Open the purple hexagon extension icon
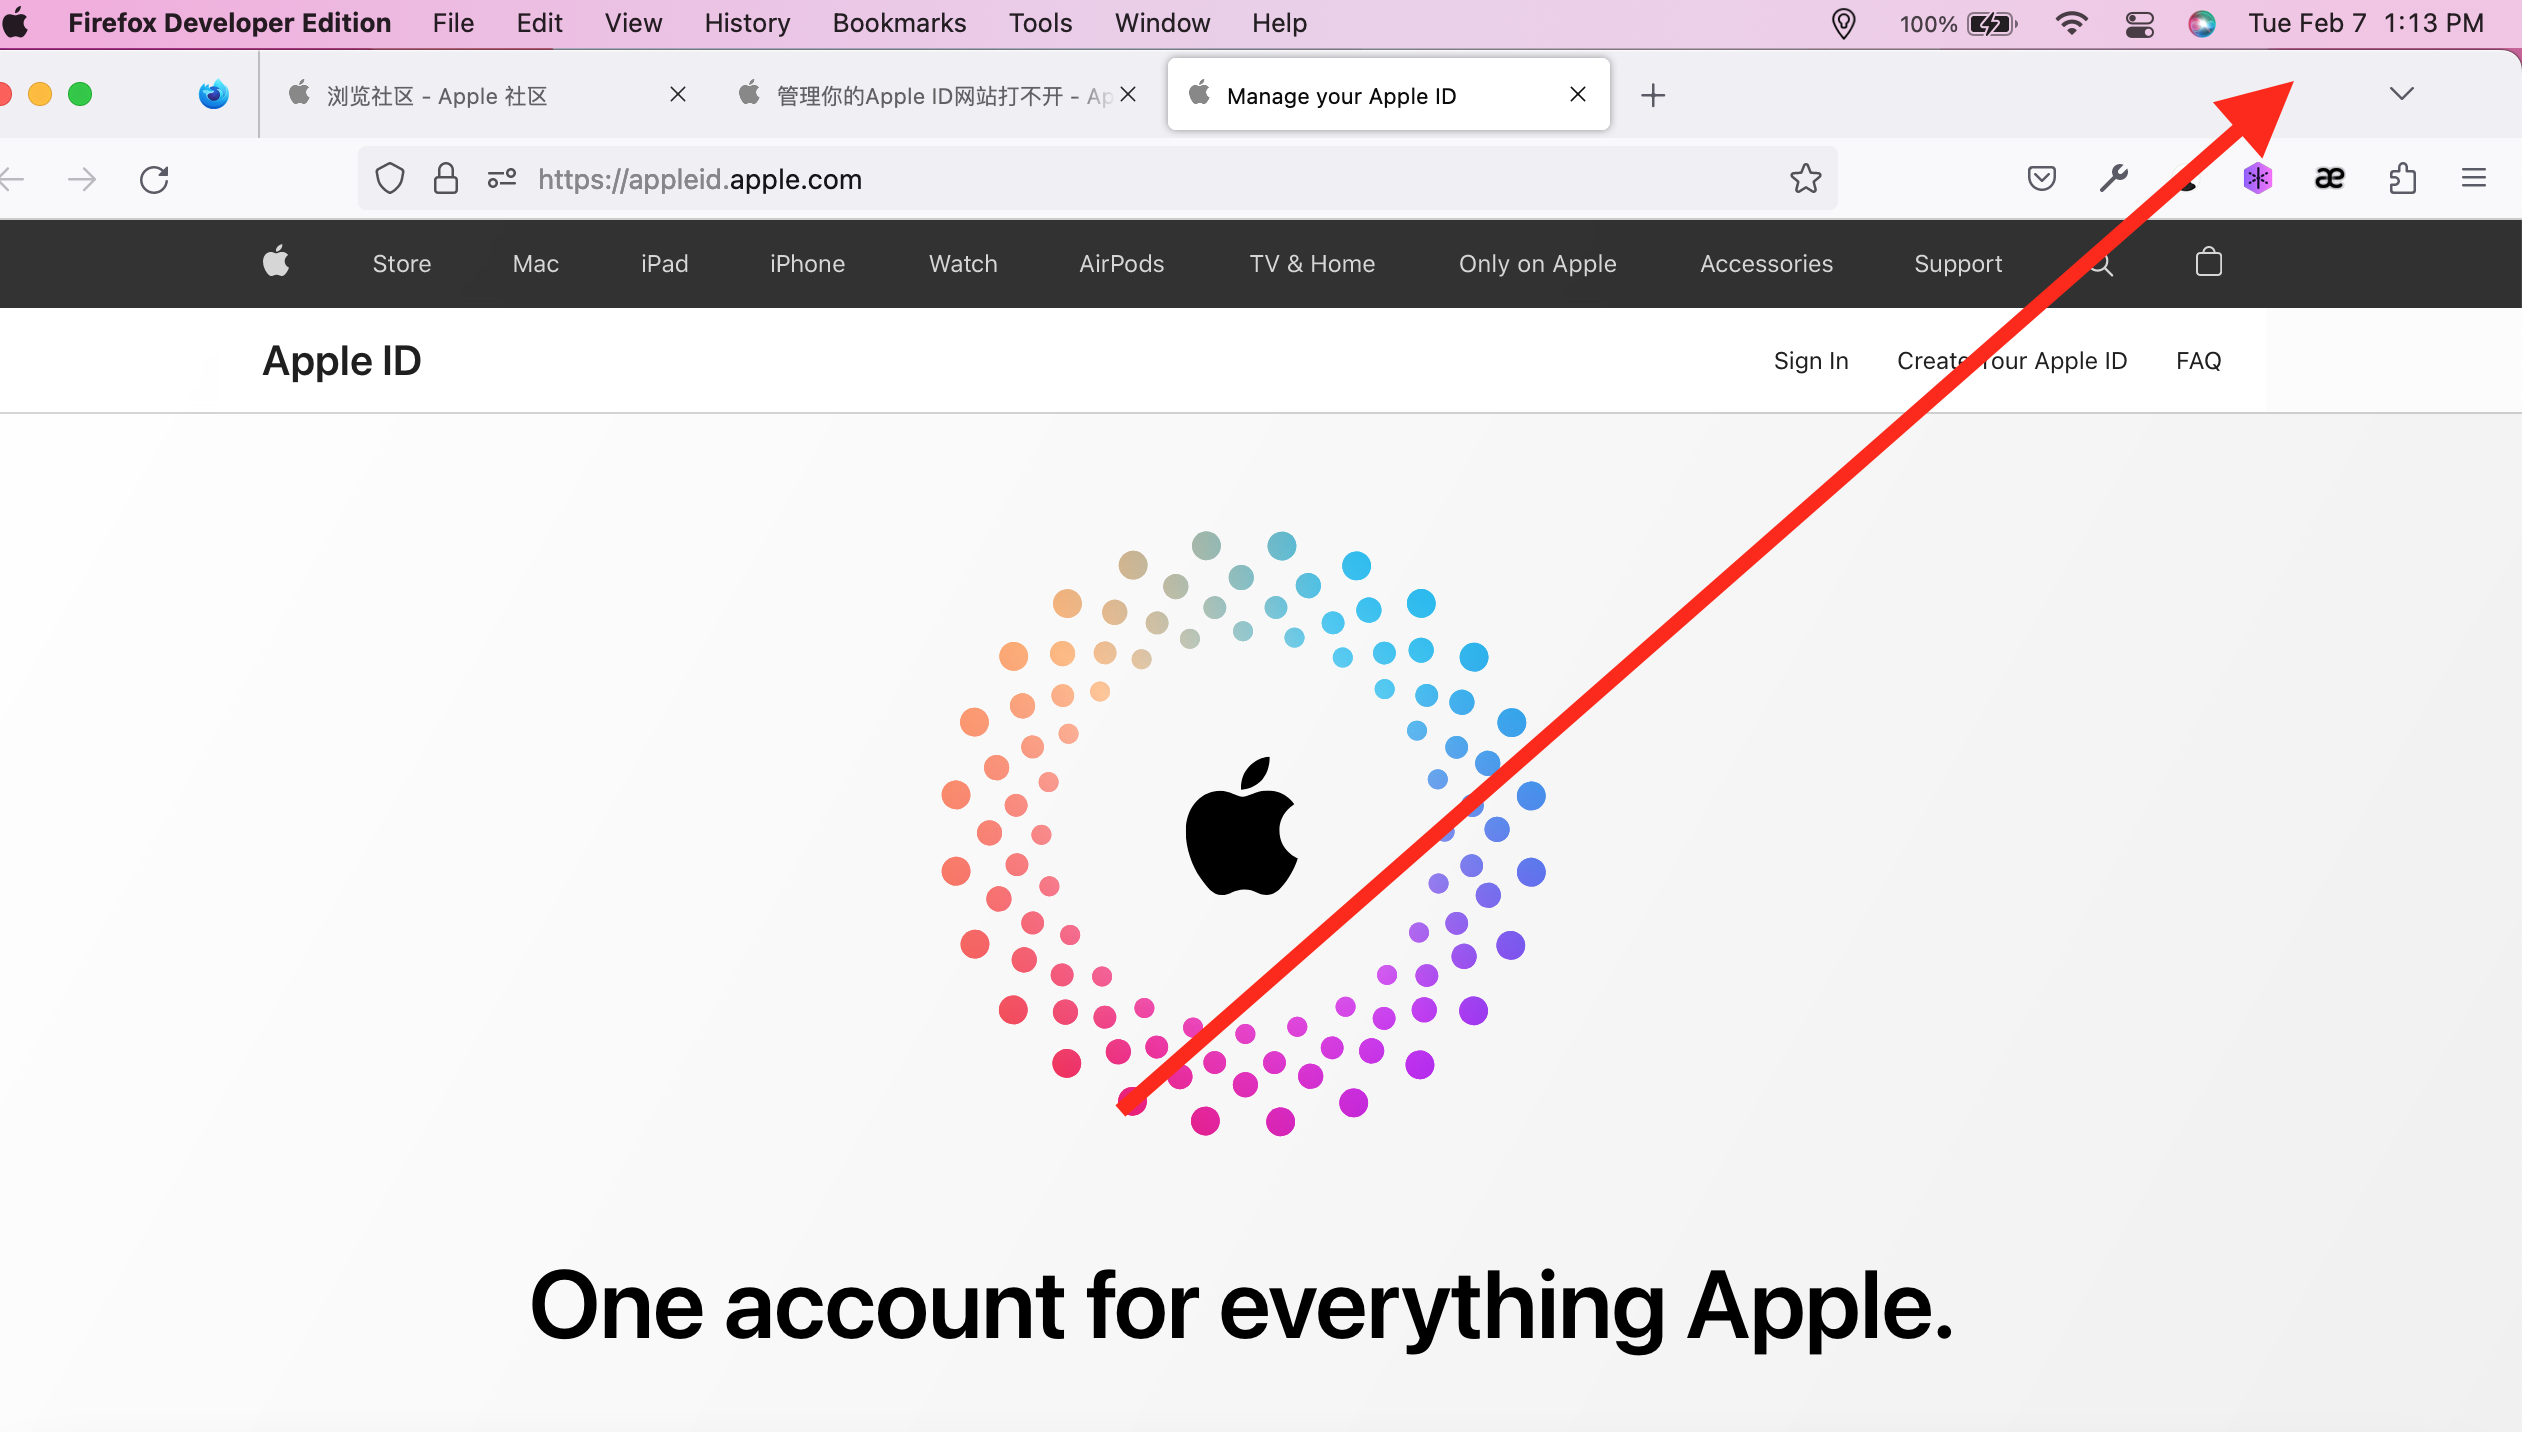The width and height of the screenshot is (2522, 1432). pyautogui.click(x=2258, y=178)
